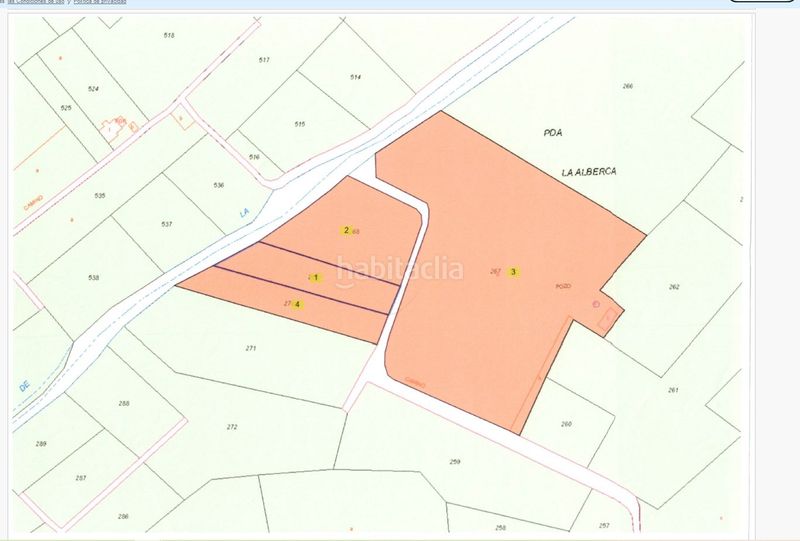
Task: Click yellow marker 3 on the map
Action: [513, 272]
